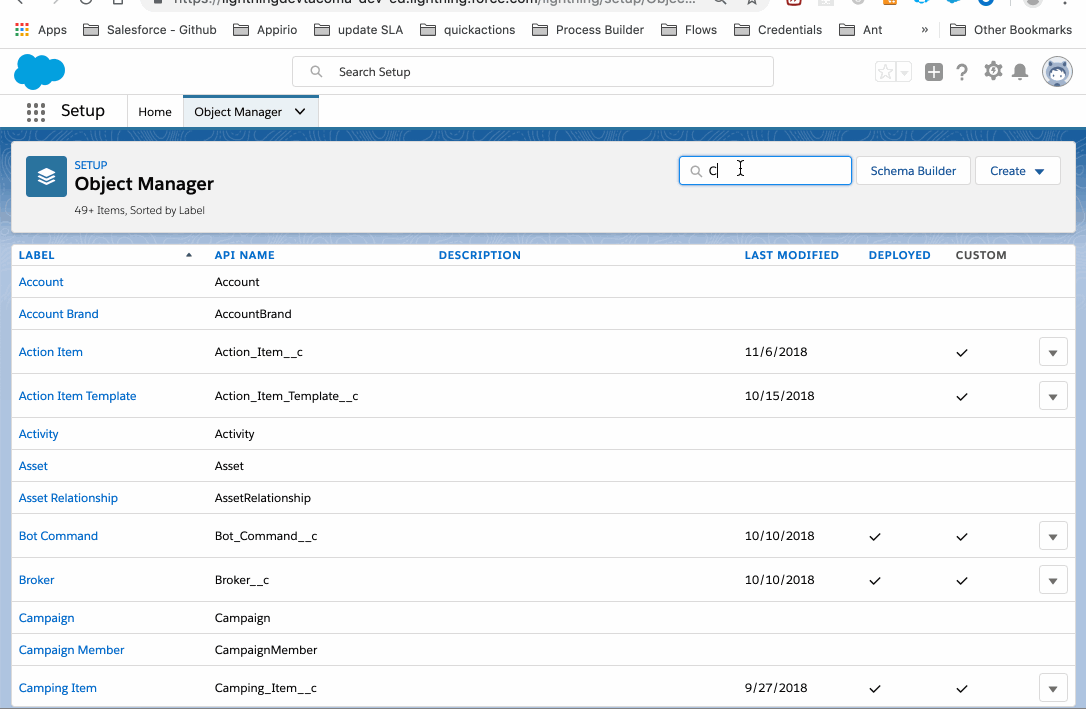Click the Salesforce cloud logo
This screenshot has width=1086, height=709.
(39, 71)
